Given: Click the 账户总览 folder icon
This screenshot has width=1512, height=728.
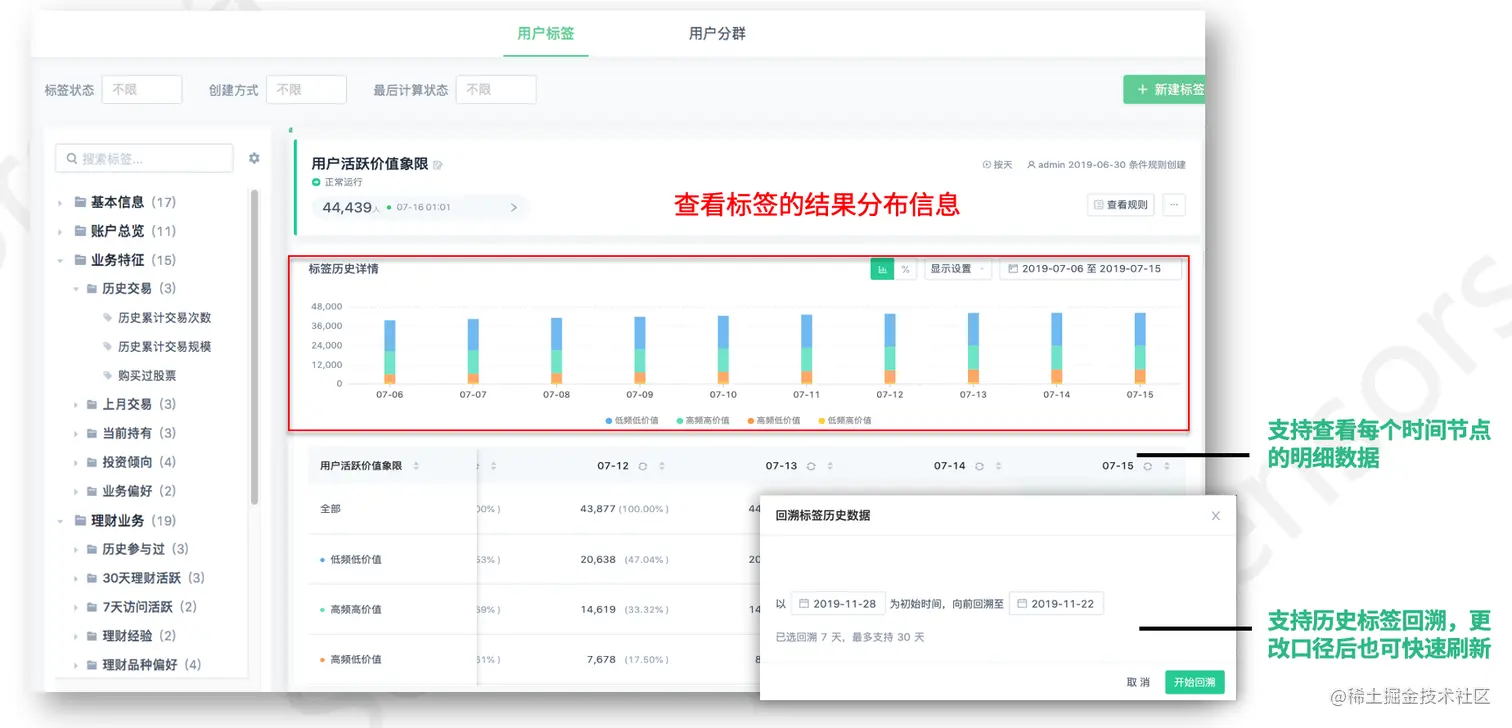Looking at the screenshot, I should click(80, 231).
